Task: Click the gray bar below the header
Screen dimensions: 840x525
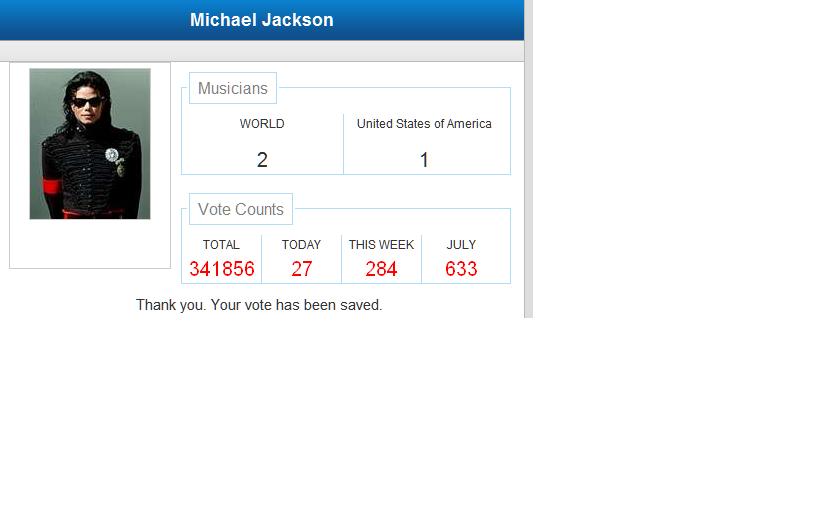Action: (261, 51)
